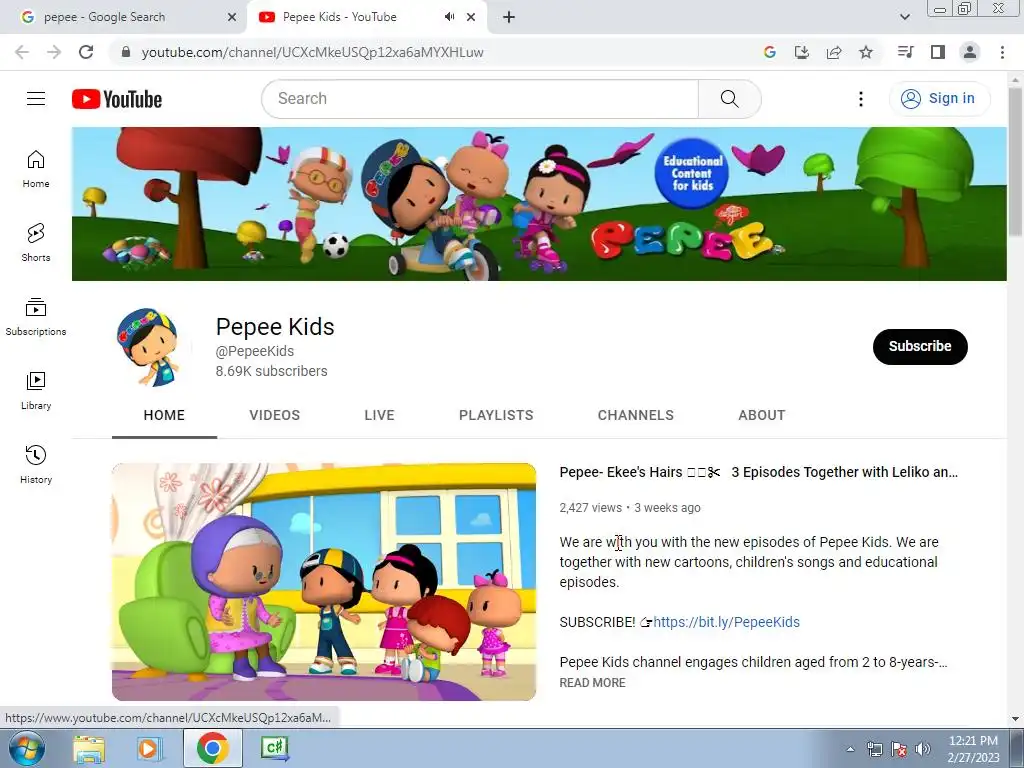Viewport: 1024px width, 768px height.
Task: Open Subscriptions in the sidebar
Action: [x=36, y=317]
